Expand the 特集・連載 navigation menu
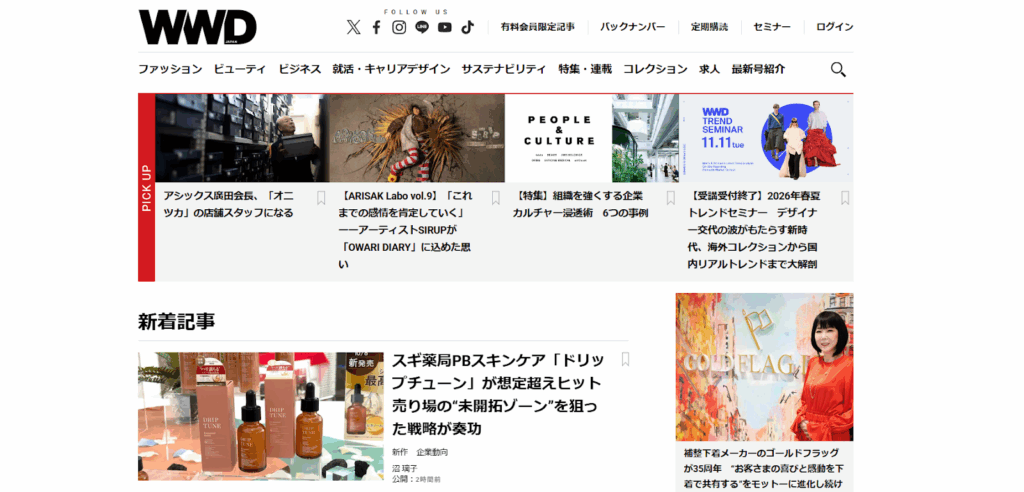Image resolution: width=1024 pixels, height=492 pixels. tap(585, 69)
